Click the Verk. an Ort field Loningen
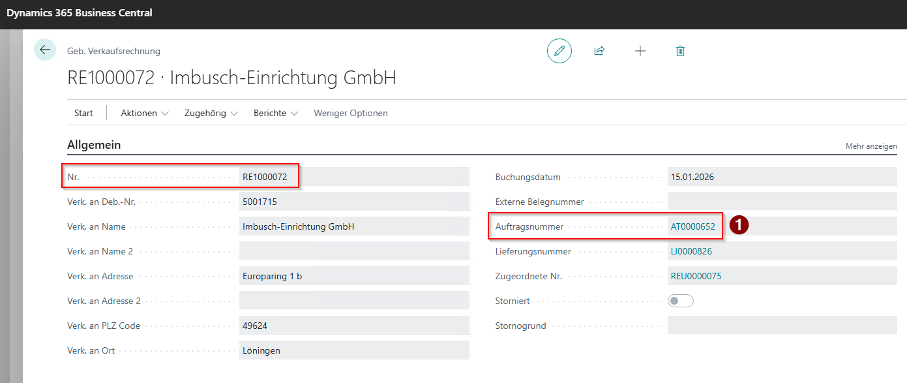Screen dimensions: 908x384 (354, 350)
